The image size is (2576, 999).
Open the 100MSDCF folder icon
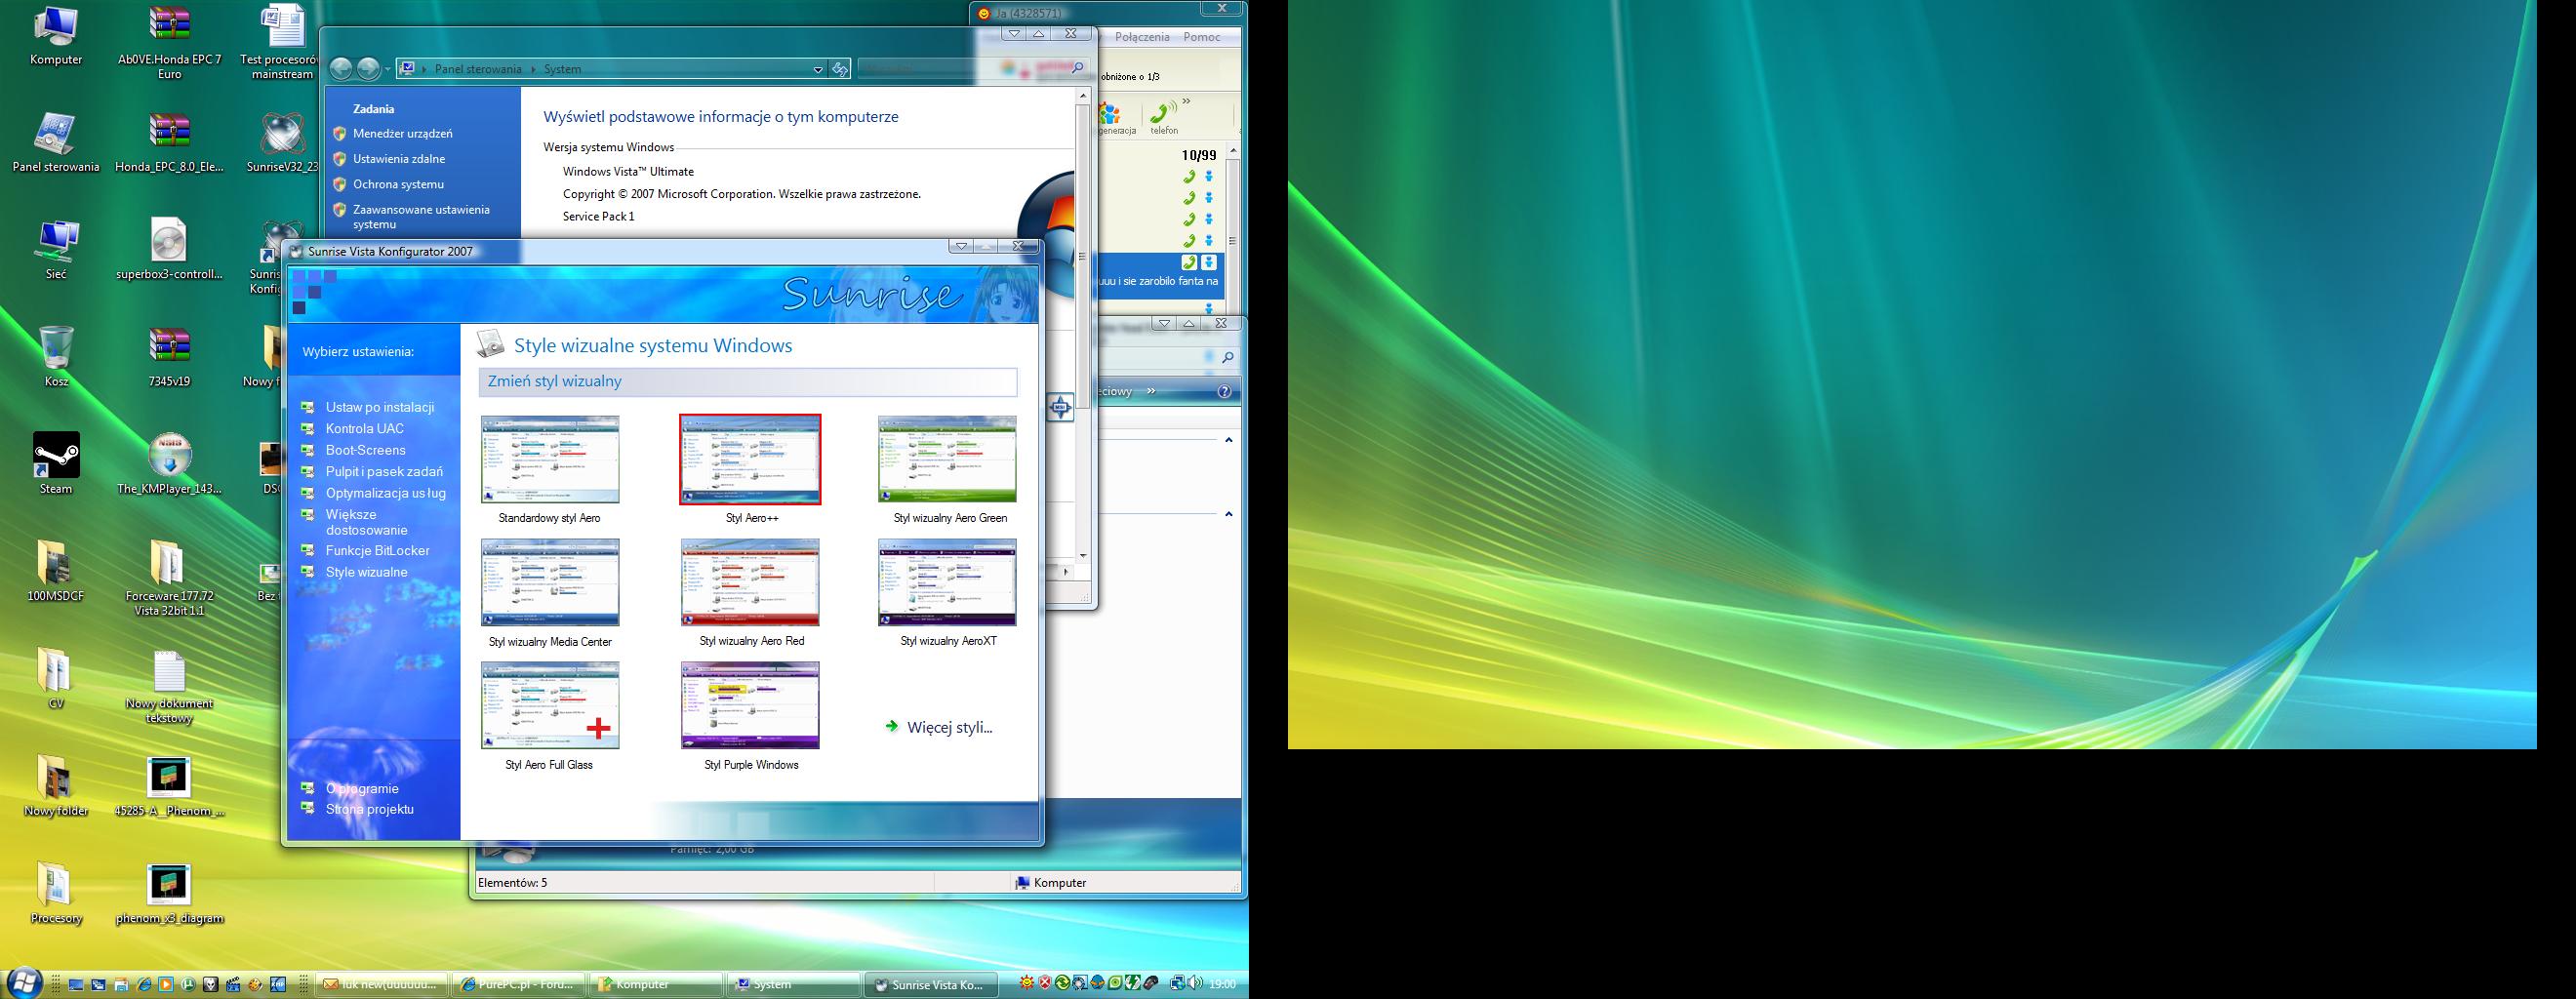click(x=56, y=571)
